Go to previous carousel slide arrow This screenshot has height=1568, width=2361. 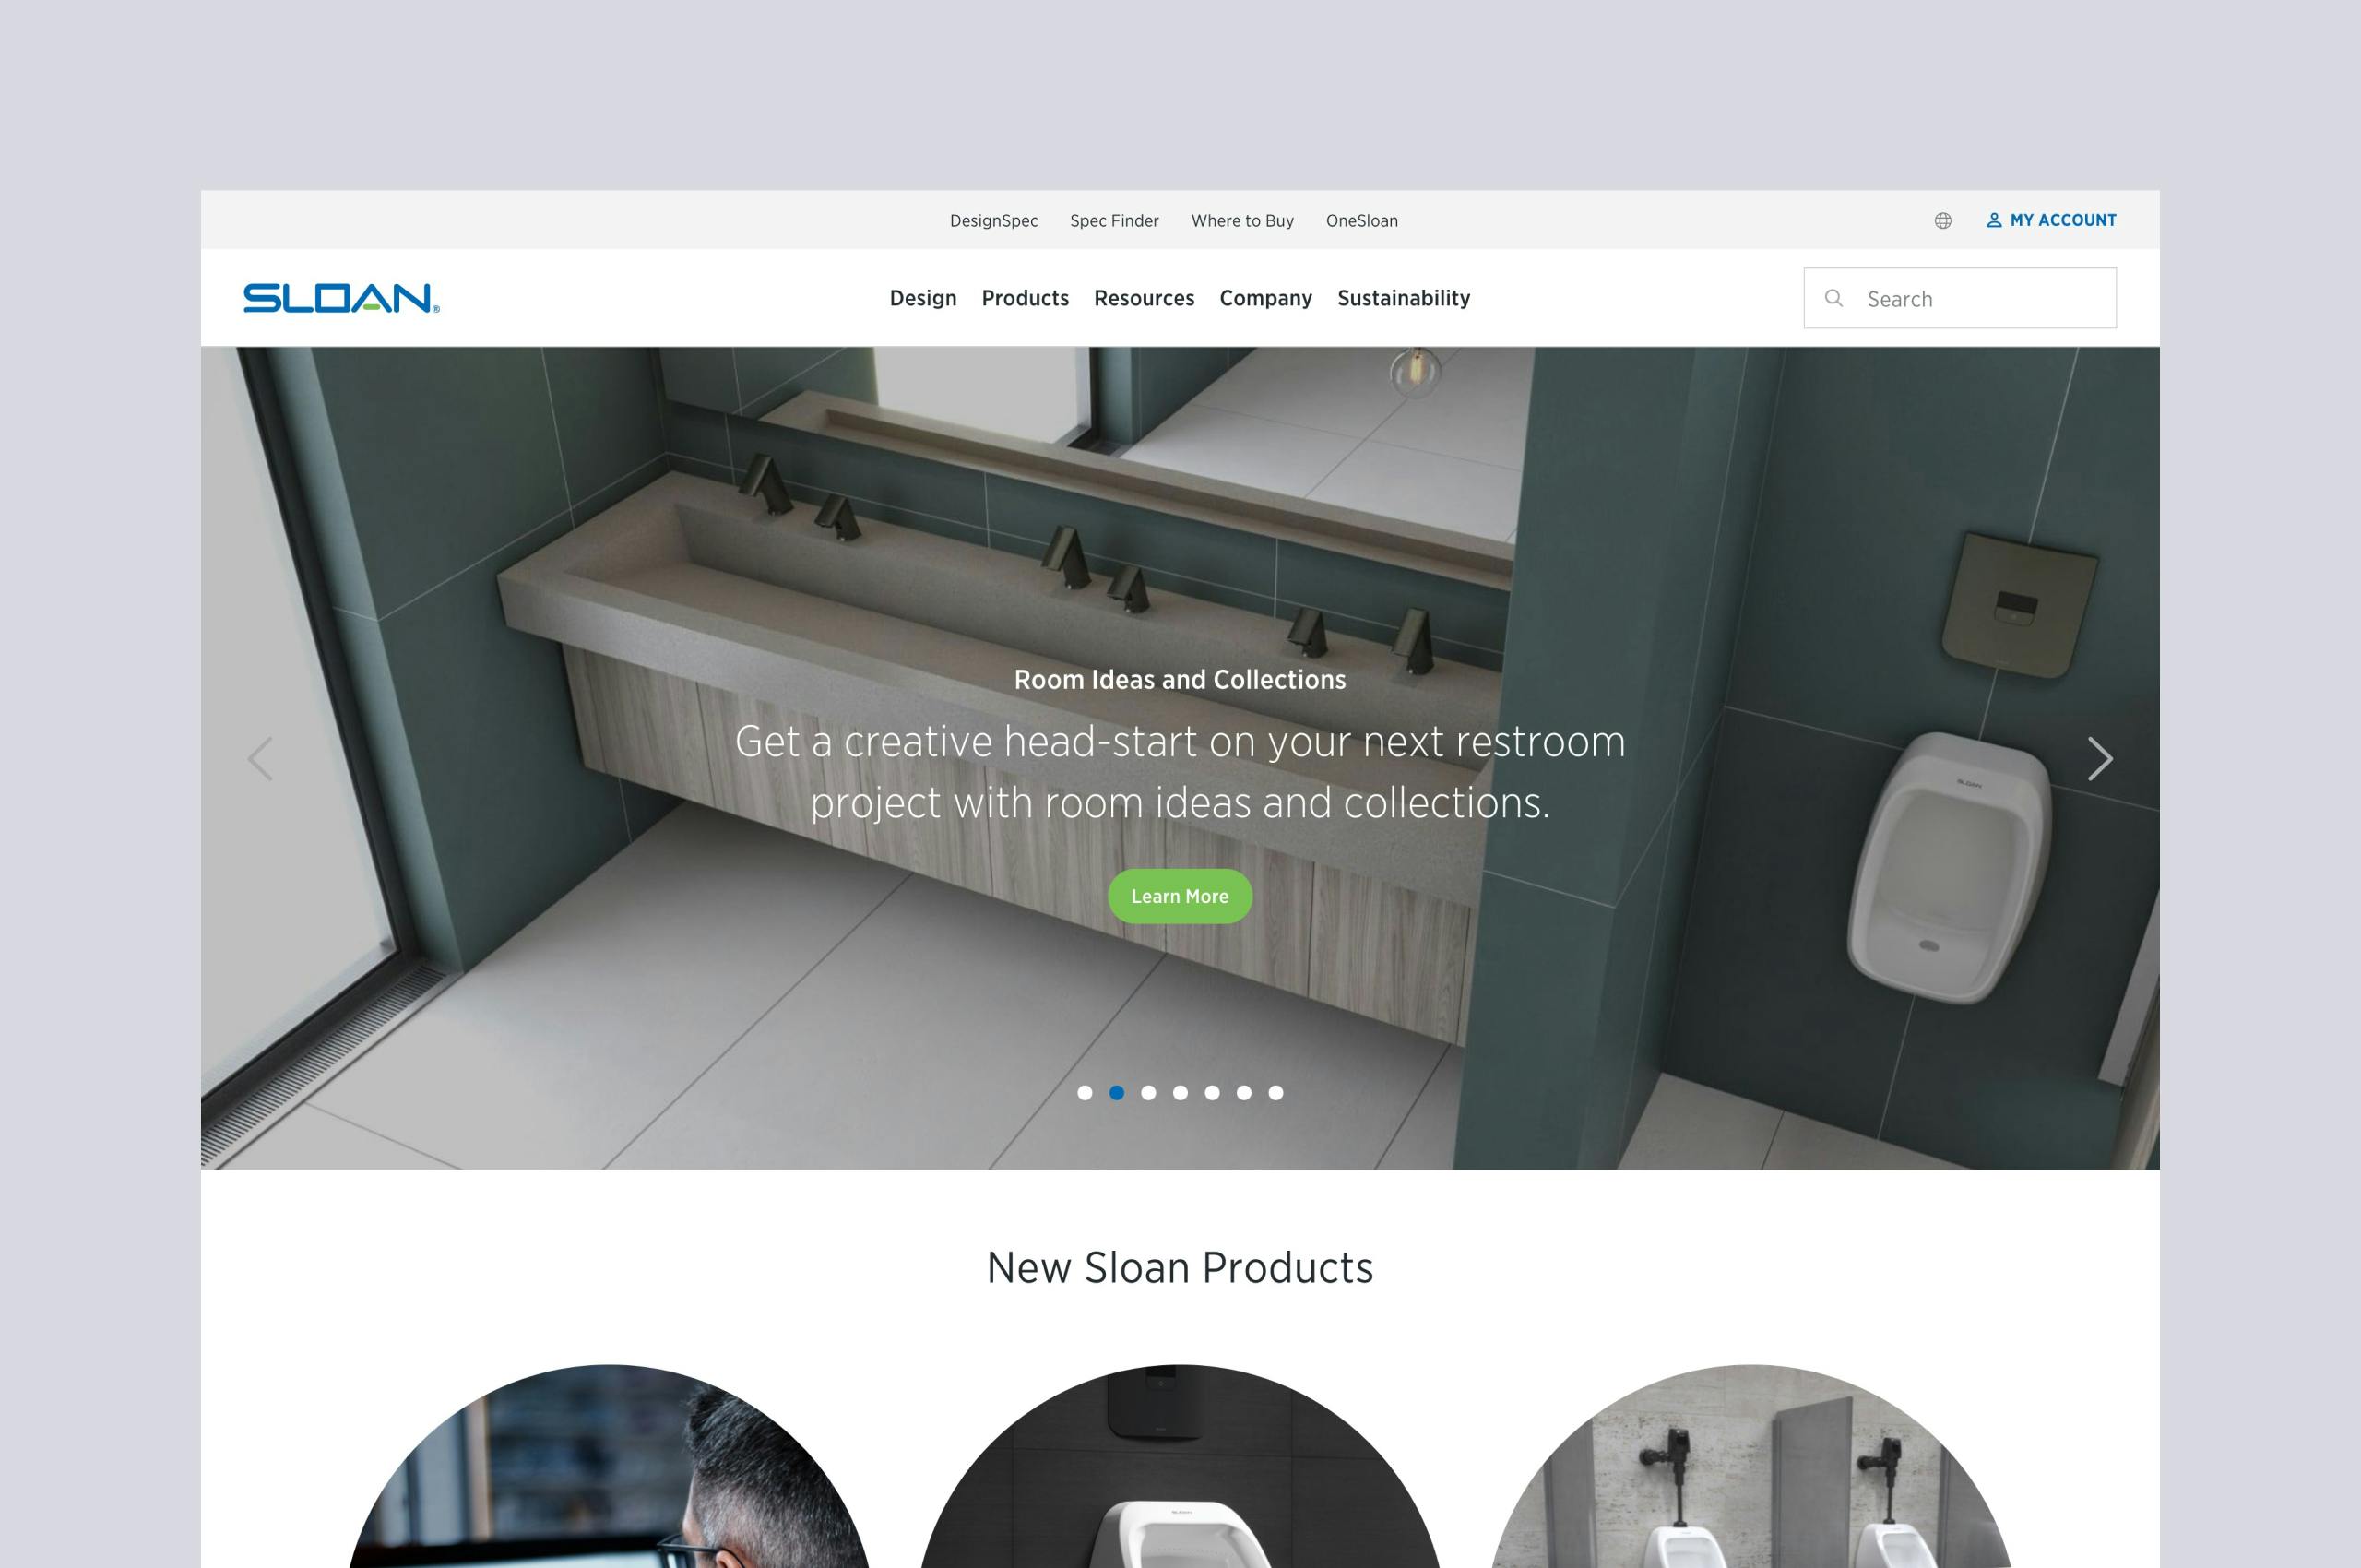(x=260, y=759)
